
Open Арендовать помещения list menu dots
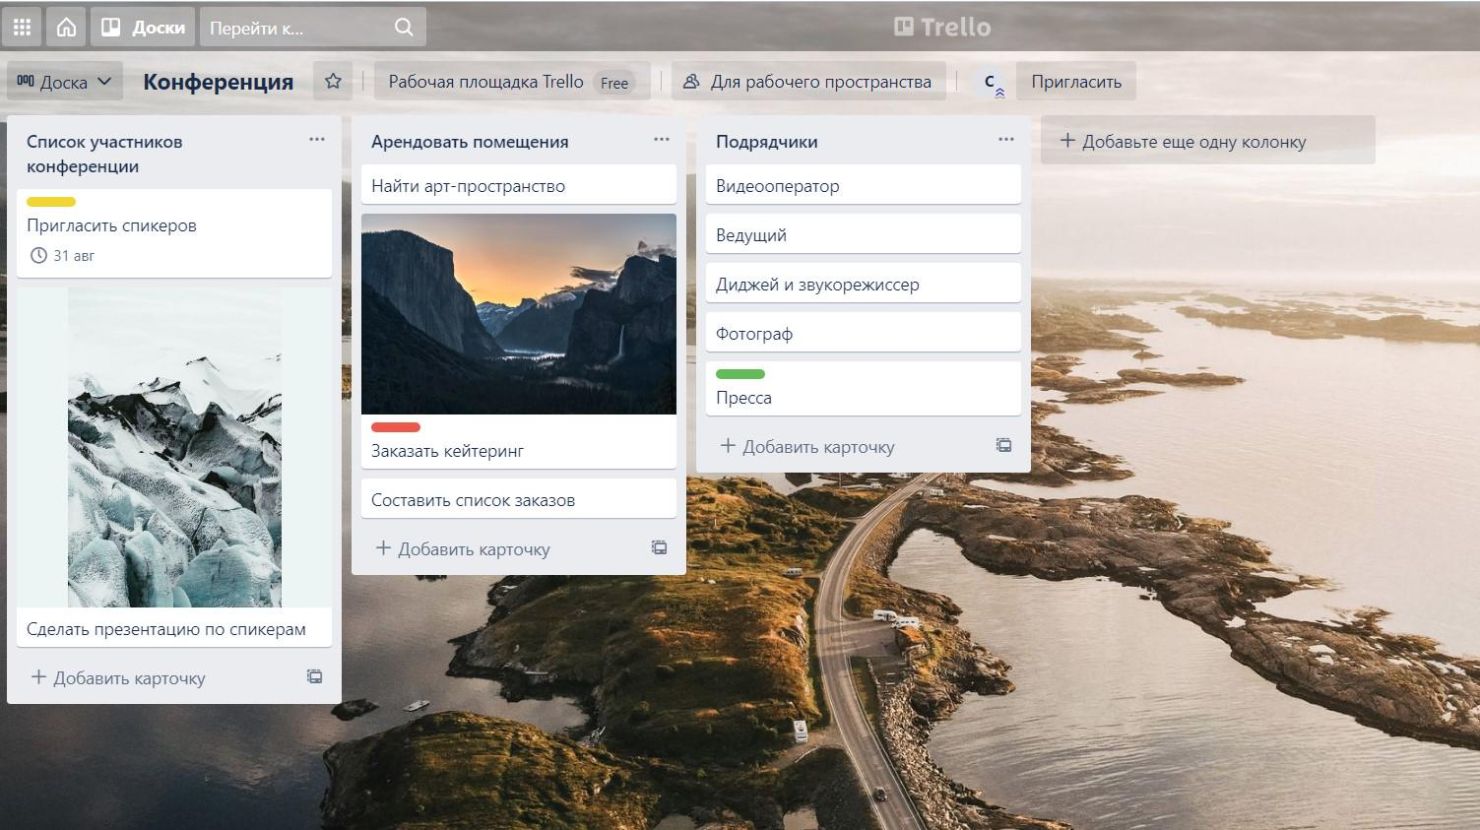click(x=662, y=140)
